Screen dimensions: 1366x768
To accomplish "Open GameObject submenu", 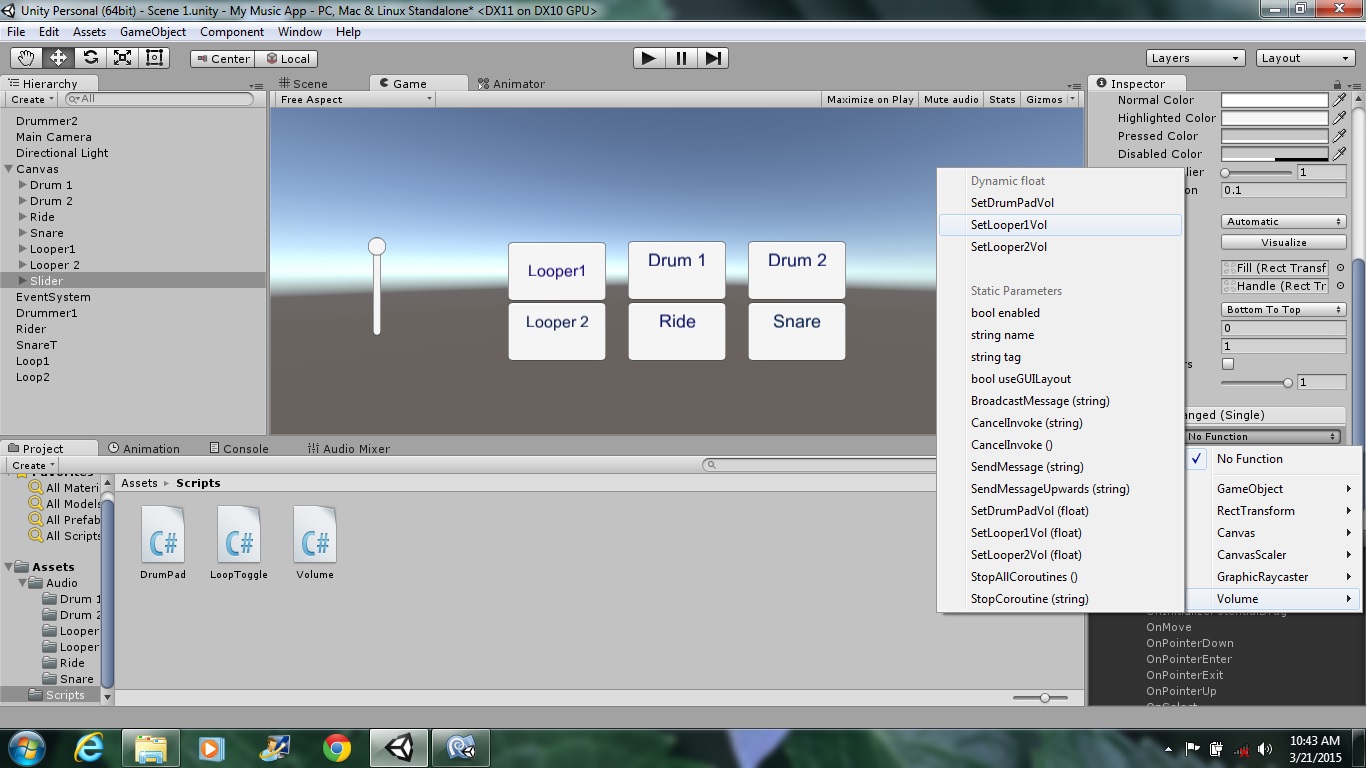I will point(1274,489).
